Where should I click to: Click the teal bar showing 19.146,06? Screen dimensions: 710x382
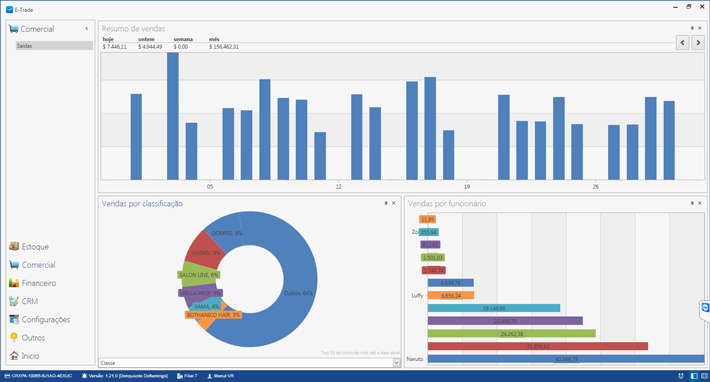[494, 308]
